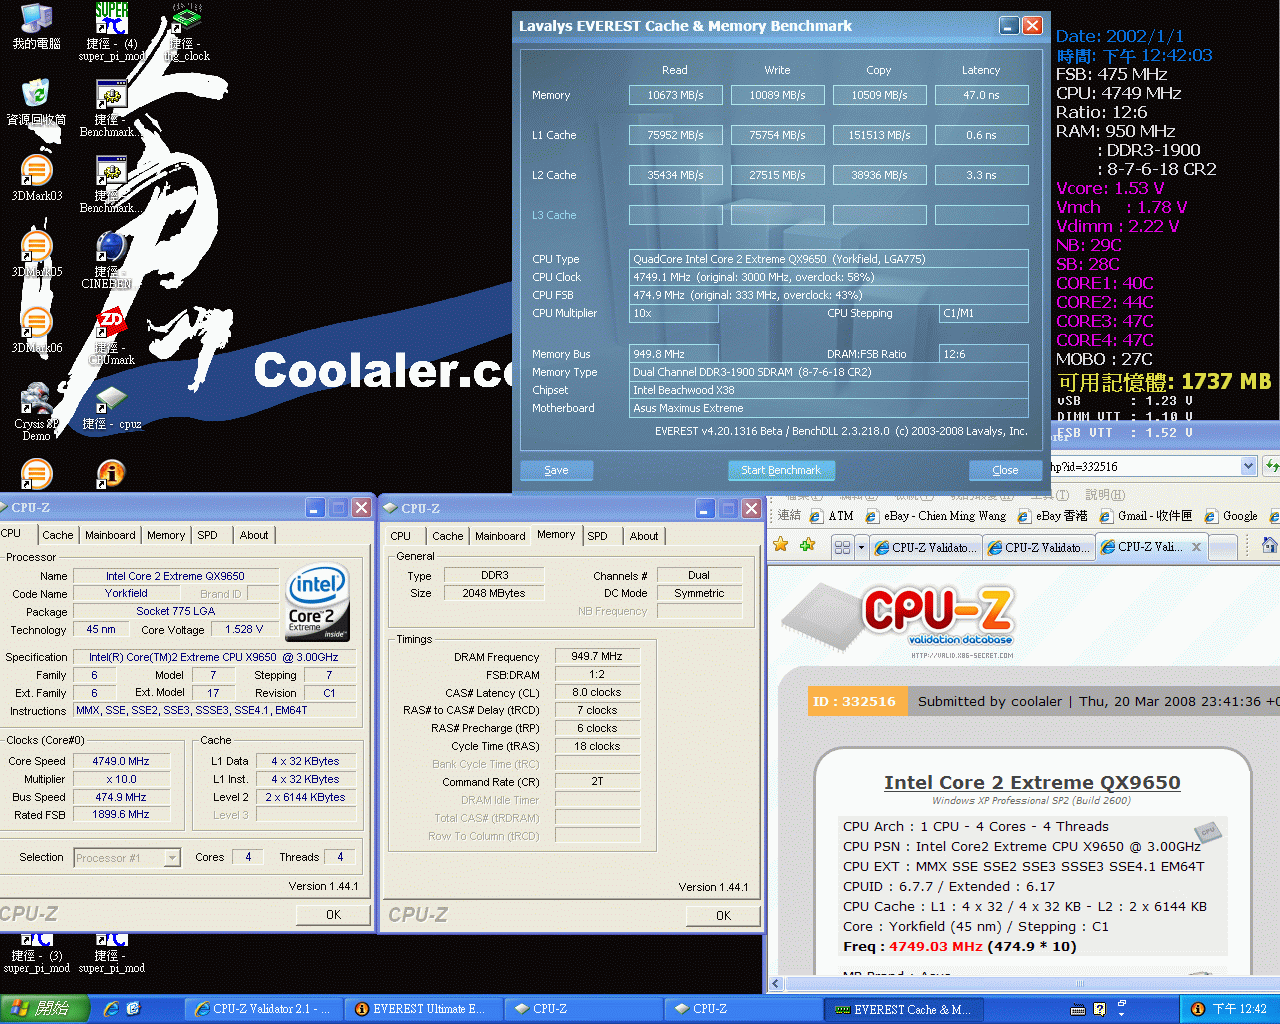Open the ATM link in Links bar
This screenshot has height=1024, width=1280.
point(832,516)
